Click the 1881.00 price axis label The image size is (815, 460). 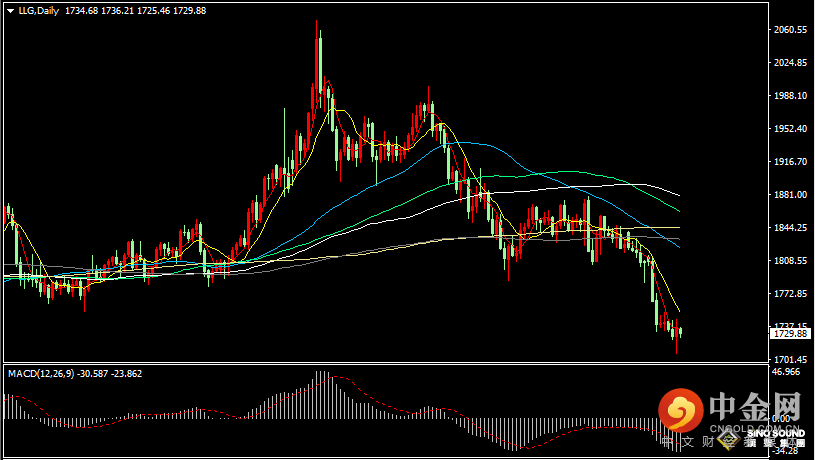point(790,195)
